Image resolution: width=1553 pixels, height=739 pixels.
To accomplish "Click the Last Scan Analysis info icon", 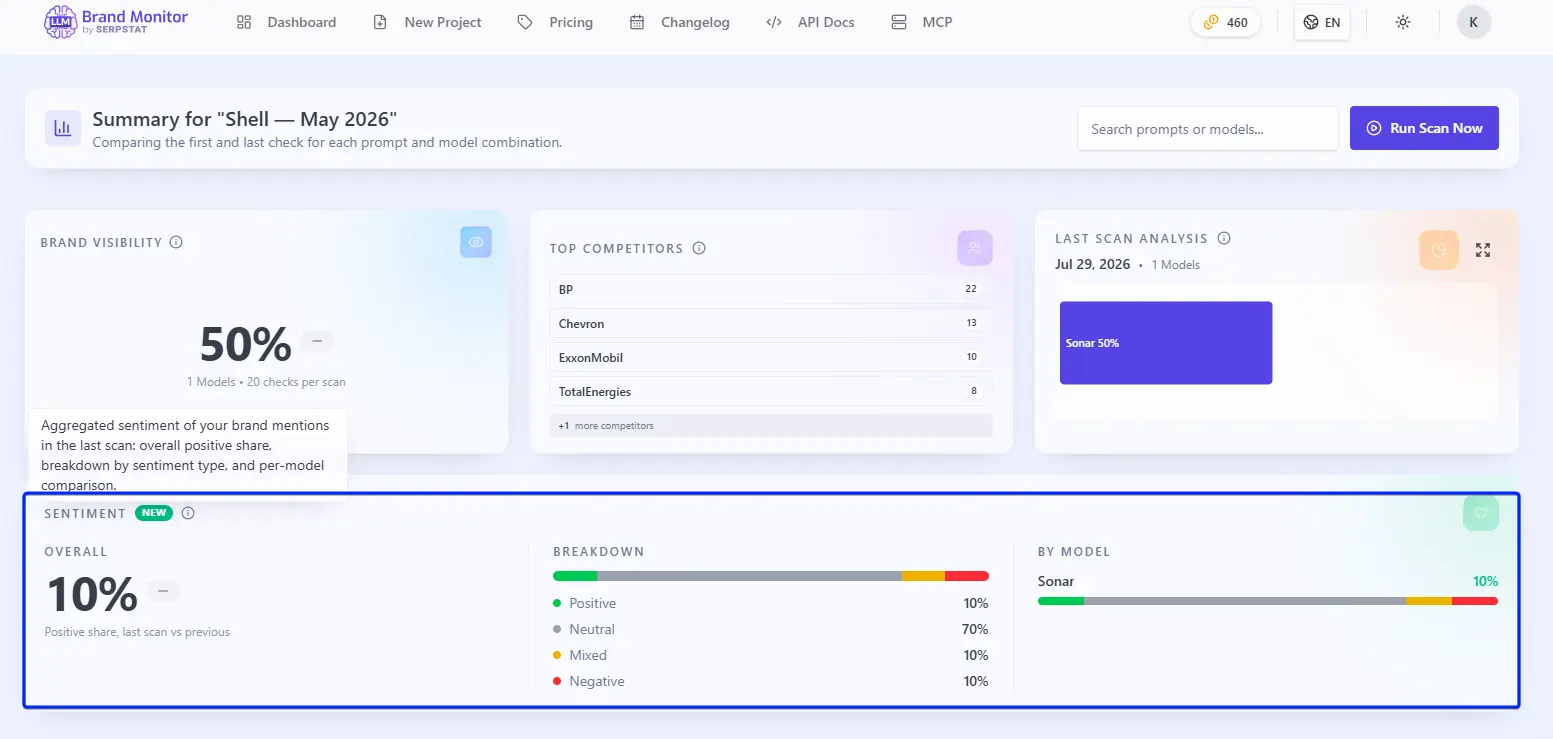I will [x=1224, y=238].
